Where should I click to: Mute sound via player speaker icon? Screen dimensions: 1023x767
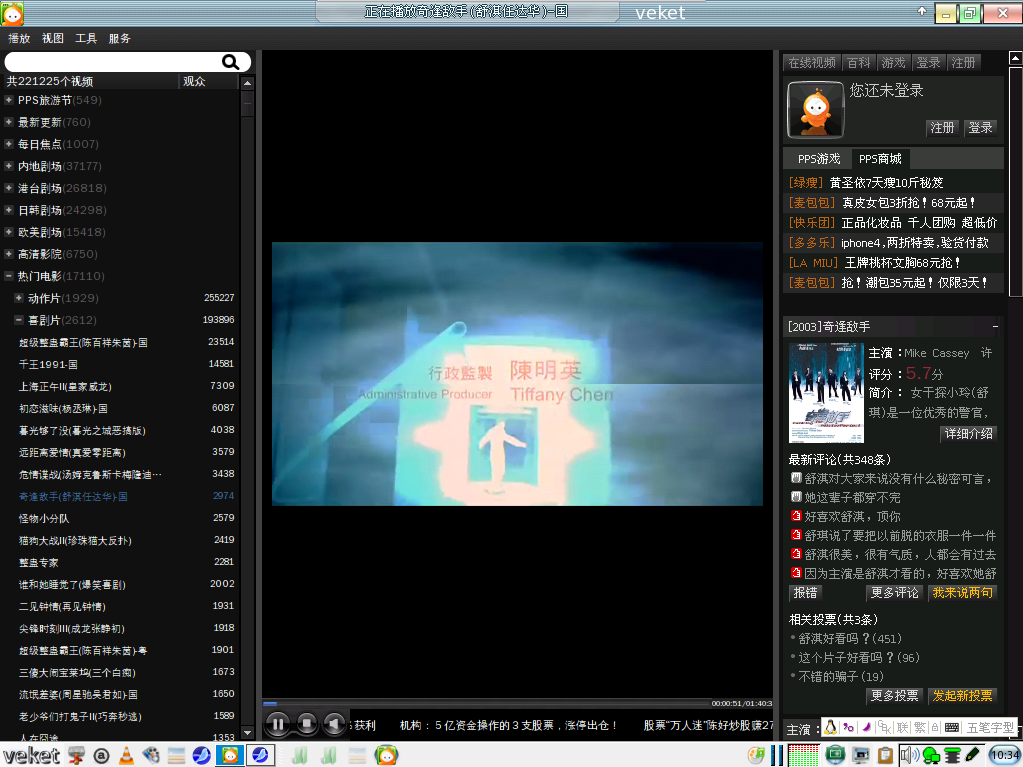pyautogui.click(x=334, y=723)
